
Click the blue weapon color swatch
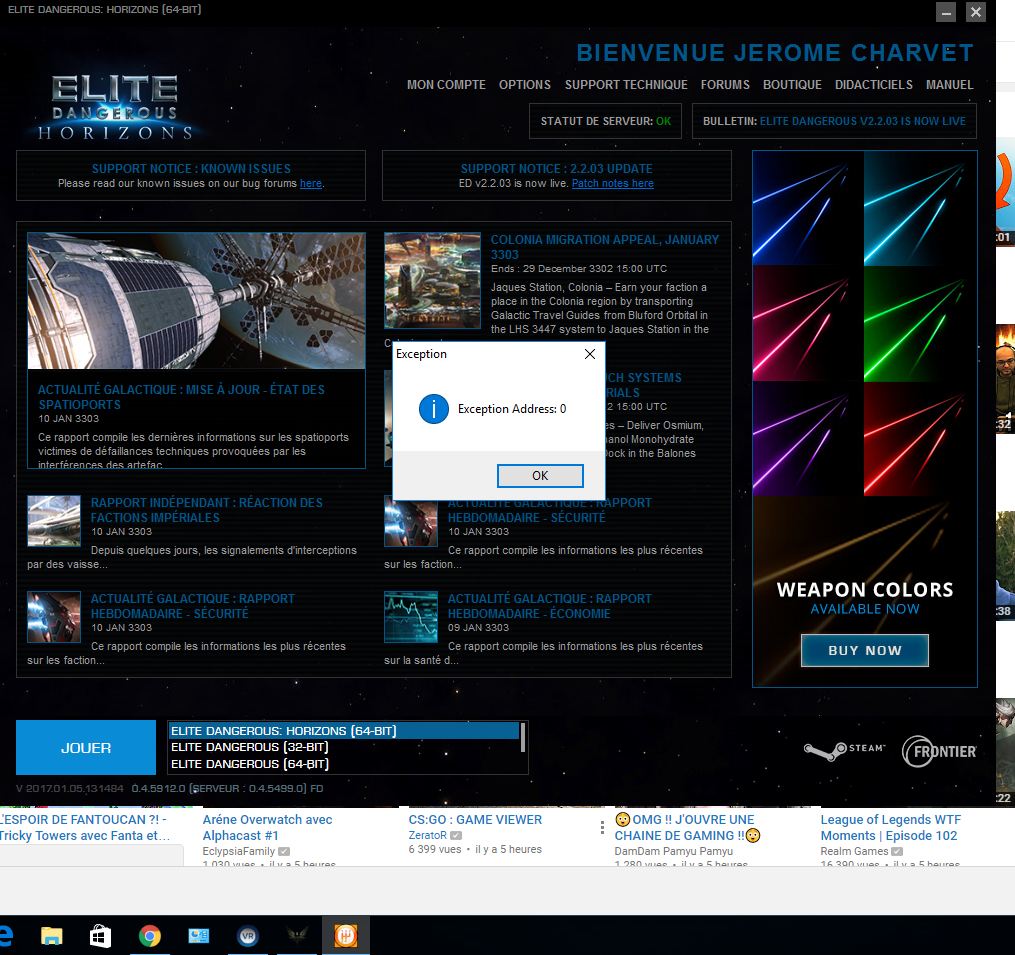(808, 208)
